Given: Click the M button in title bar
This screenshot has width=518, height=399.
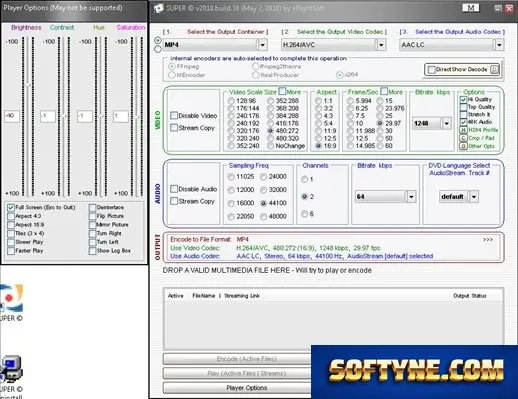Looking at the screenshot, I should 470,8.
